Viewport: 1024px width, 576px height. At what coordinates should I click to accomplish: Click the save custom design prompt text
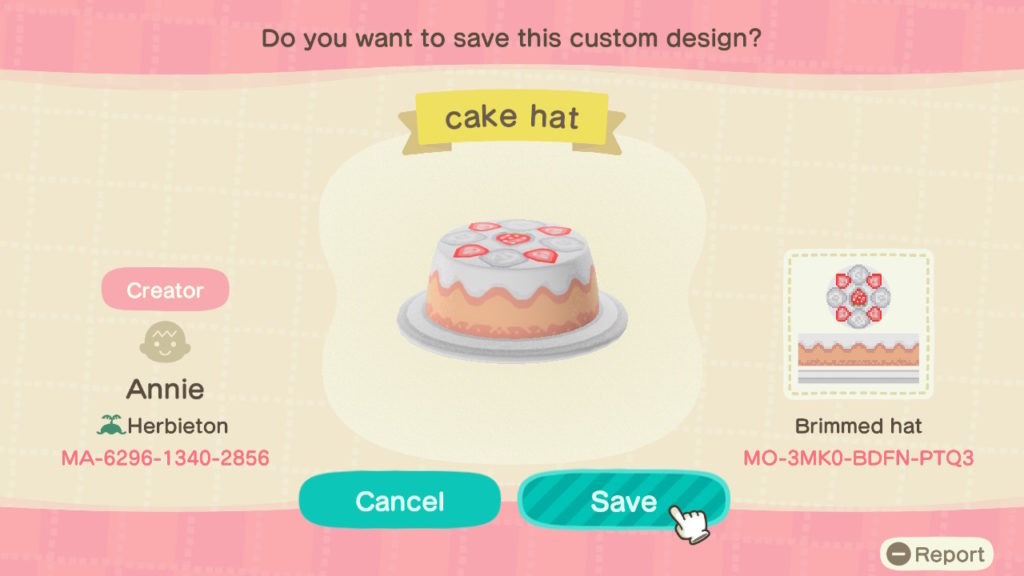pos(511,39)
